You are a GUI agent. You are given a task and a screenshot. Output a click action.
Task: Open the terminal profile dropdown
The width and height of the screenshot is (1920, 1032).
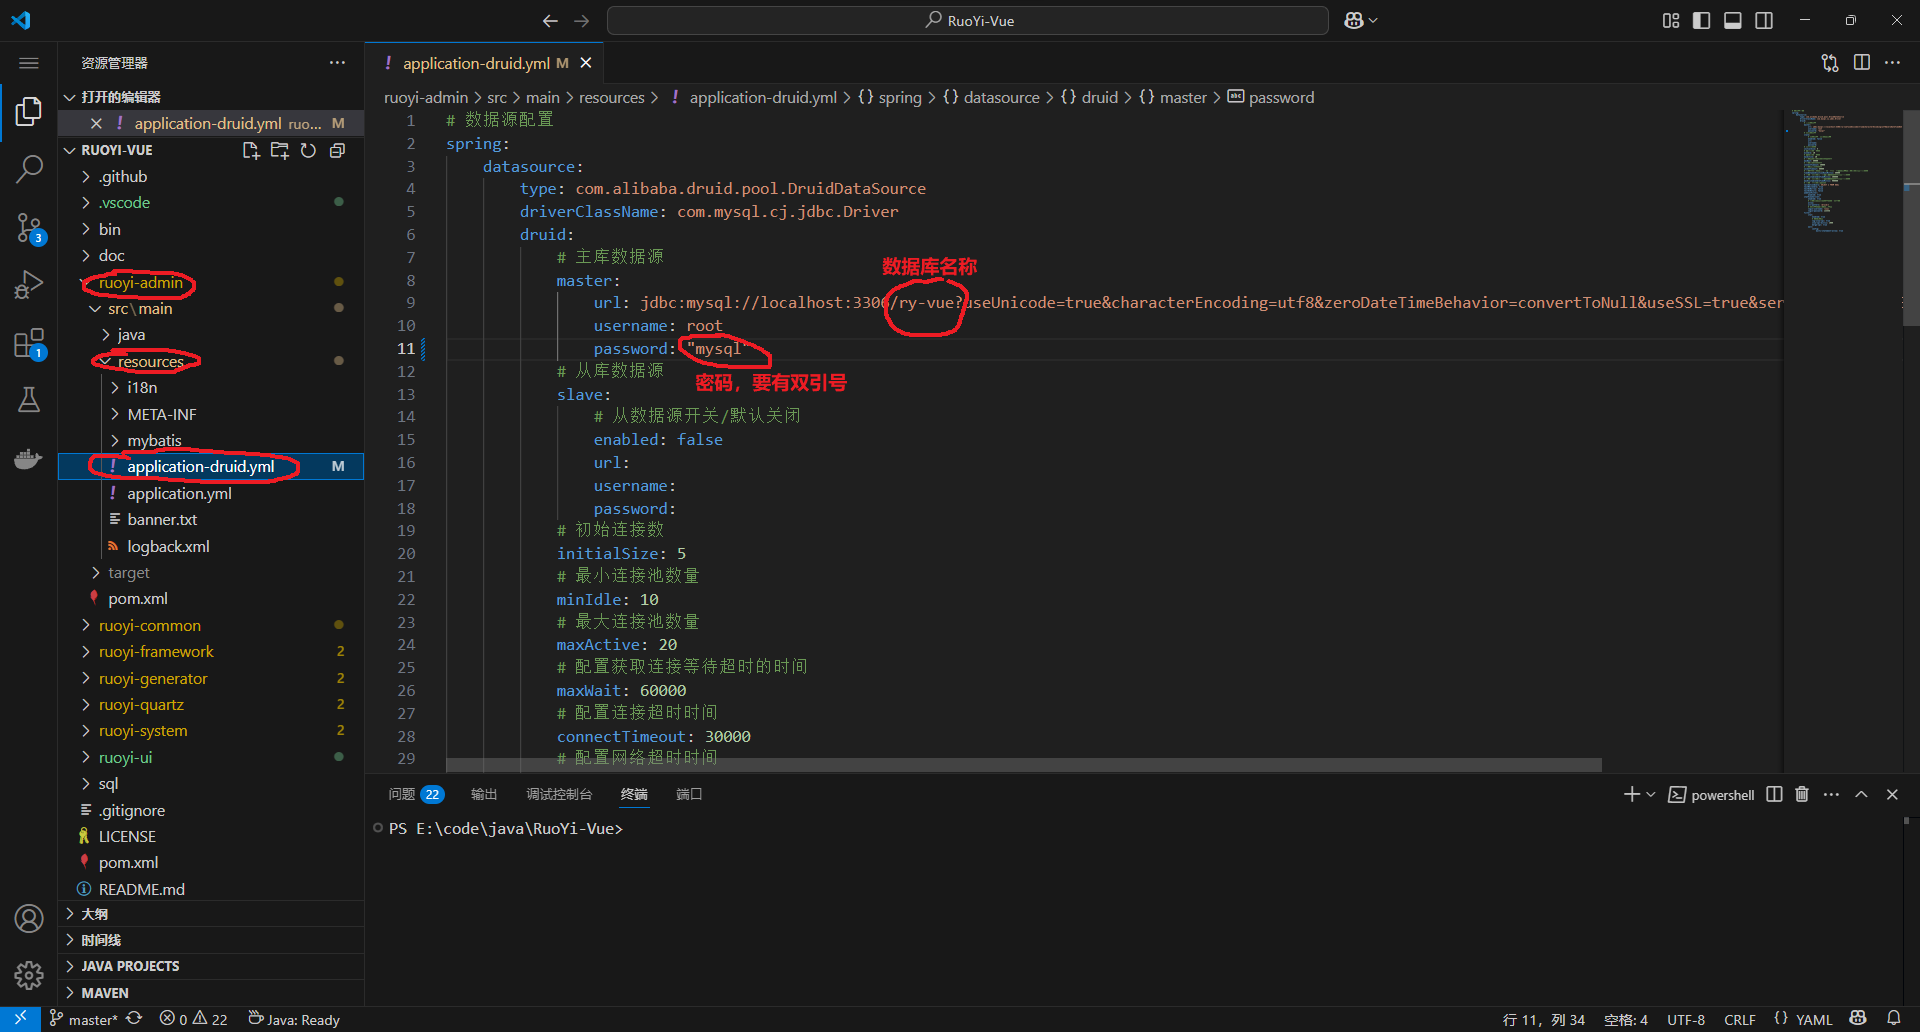(1648, 794)
